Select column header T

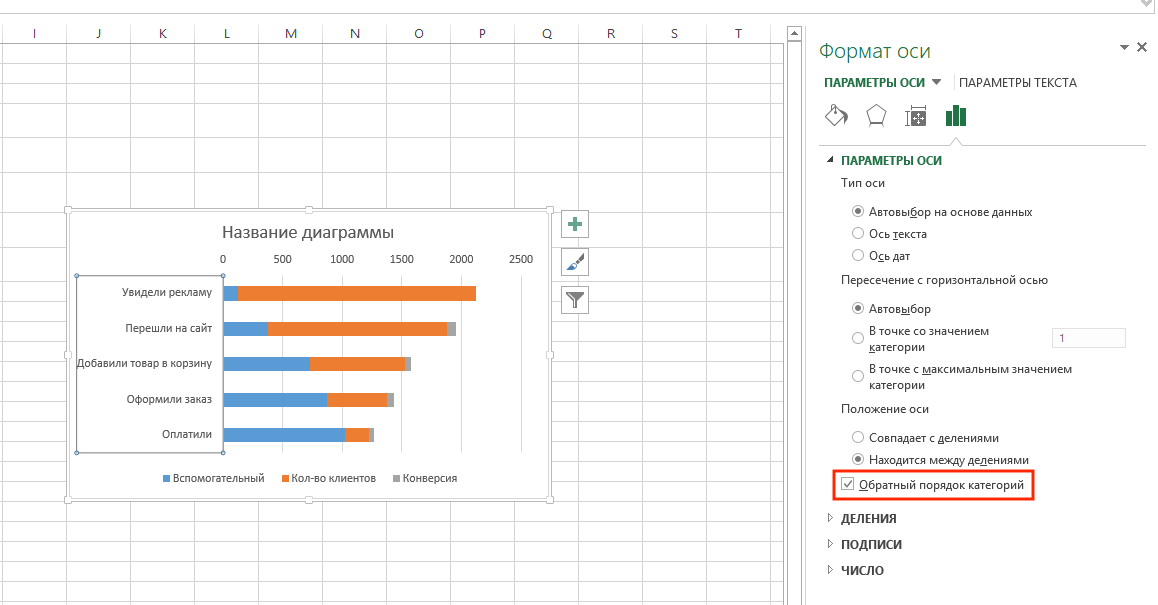[739, 33]
